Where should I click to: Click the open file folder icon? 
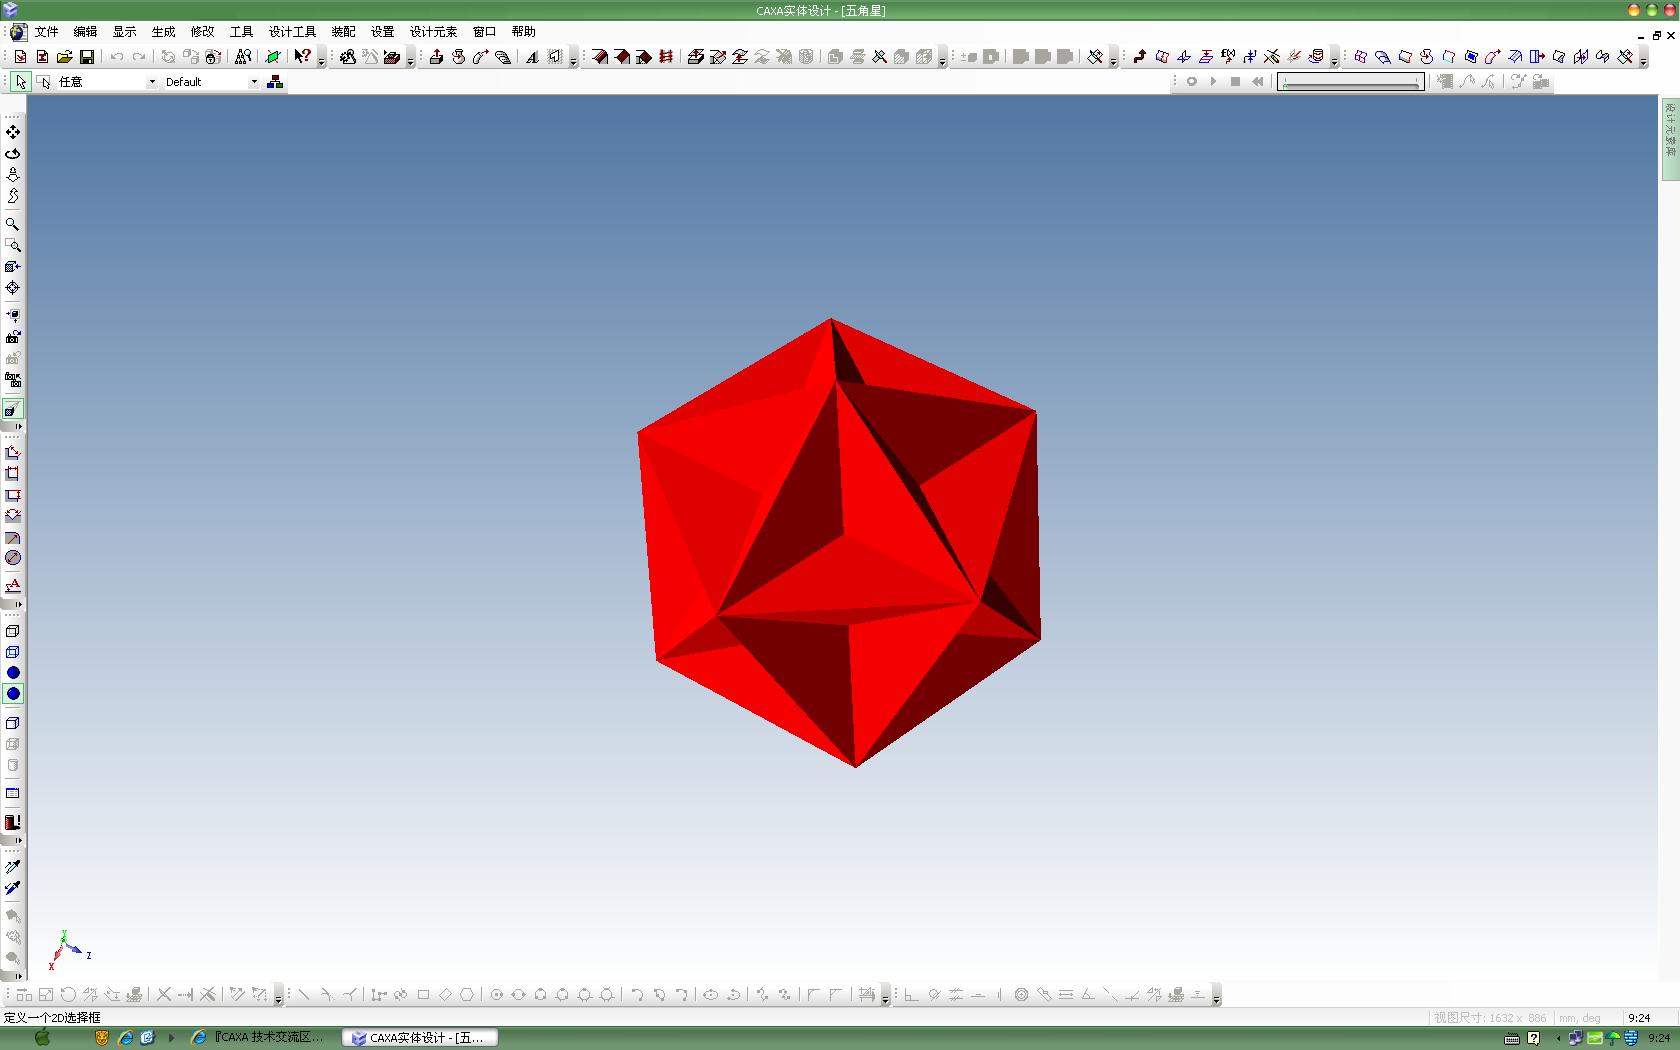65,57
